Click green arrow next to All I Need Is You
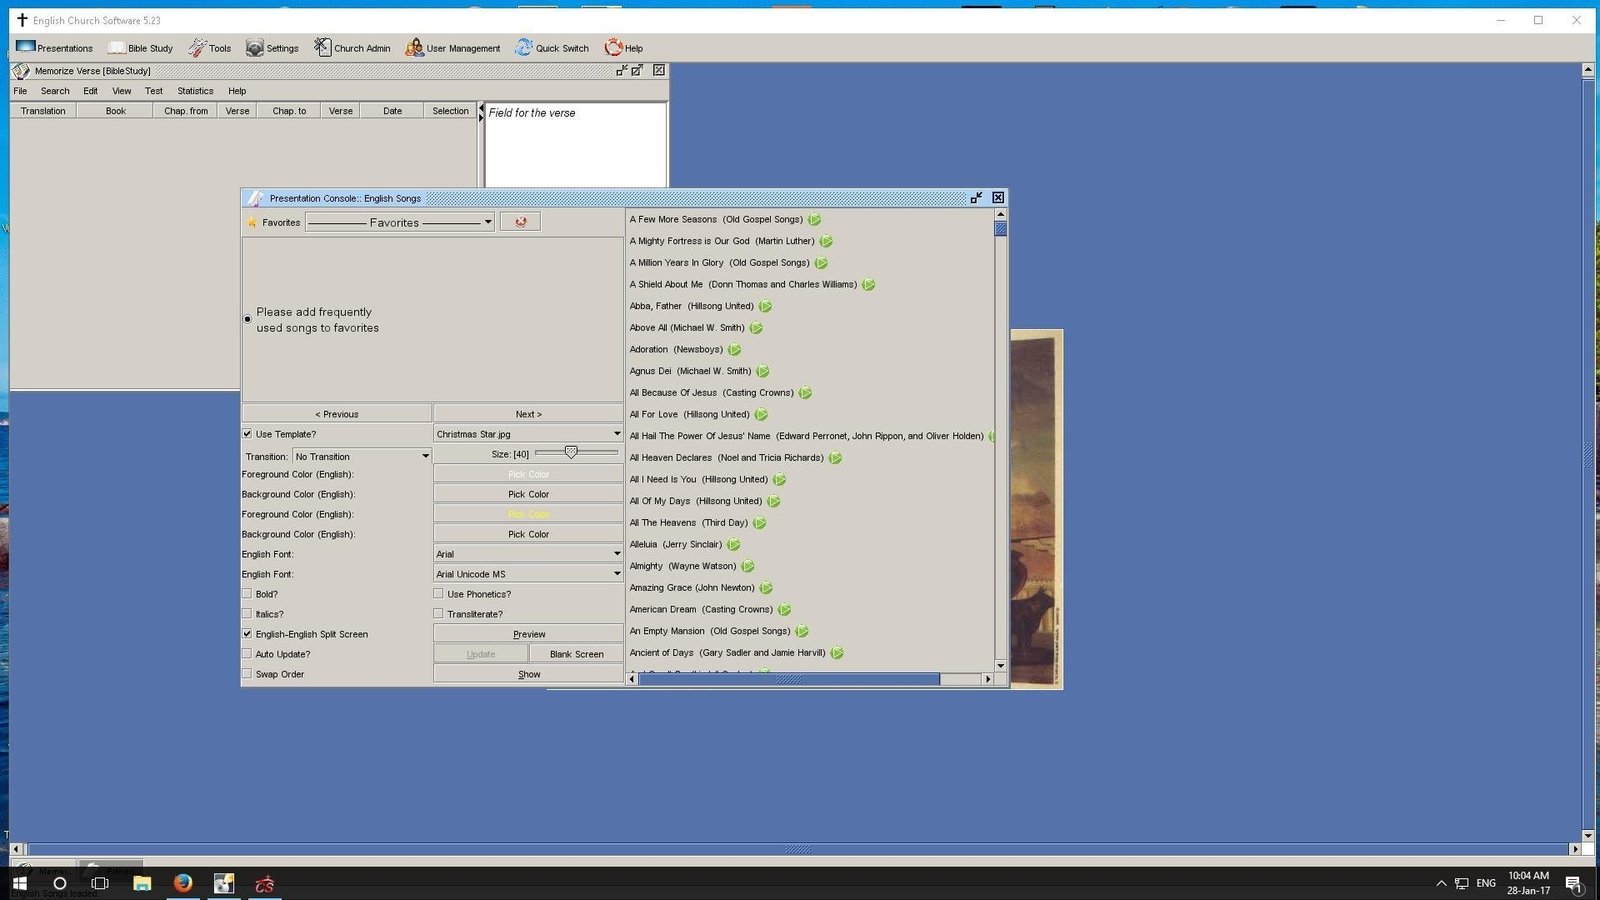 (779, 480)
